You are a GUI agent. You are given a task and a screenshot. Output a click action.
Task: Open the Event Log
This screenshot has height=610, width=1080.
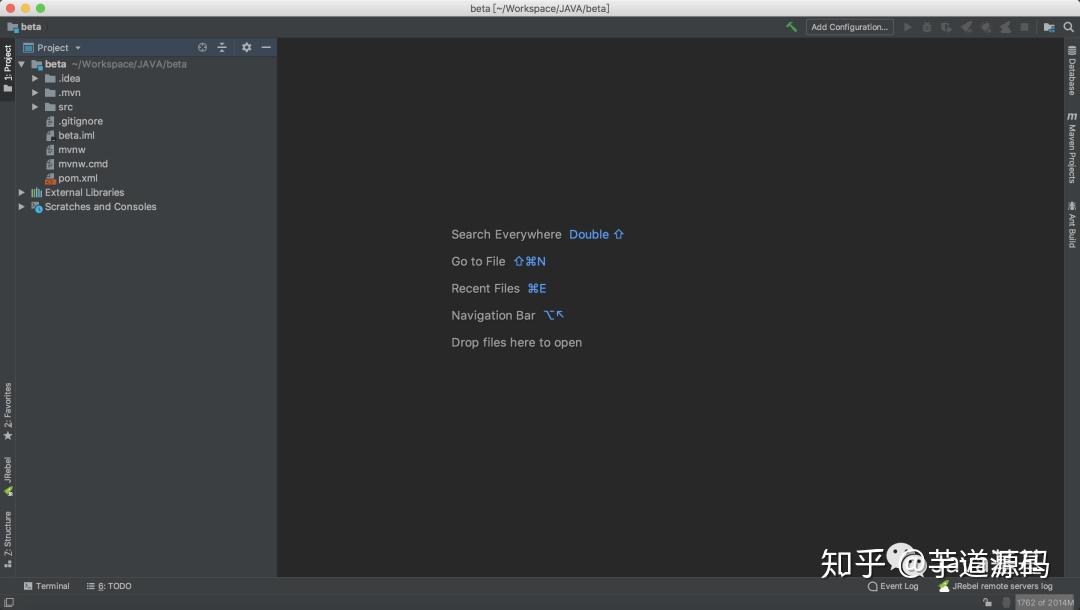[x=893, y=587]
